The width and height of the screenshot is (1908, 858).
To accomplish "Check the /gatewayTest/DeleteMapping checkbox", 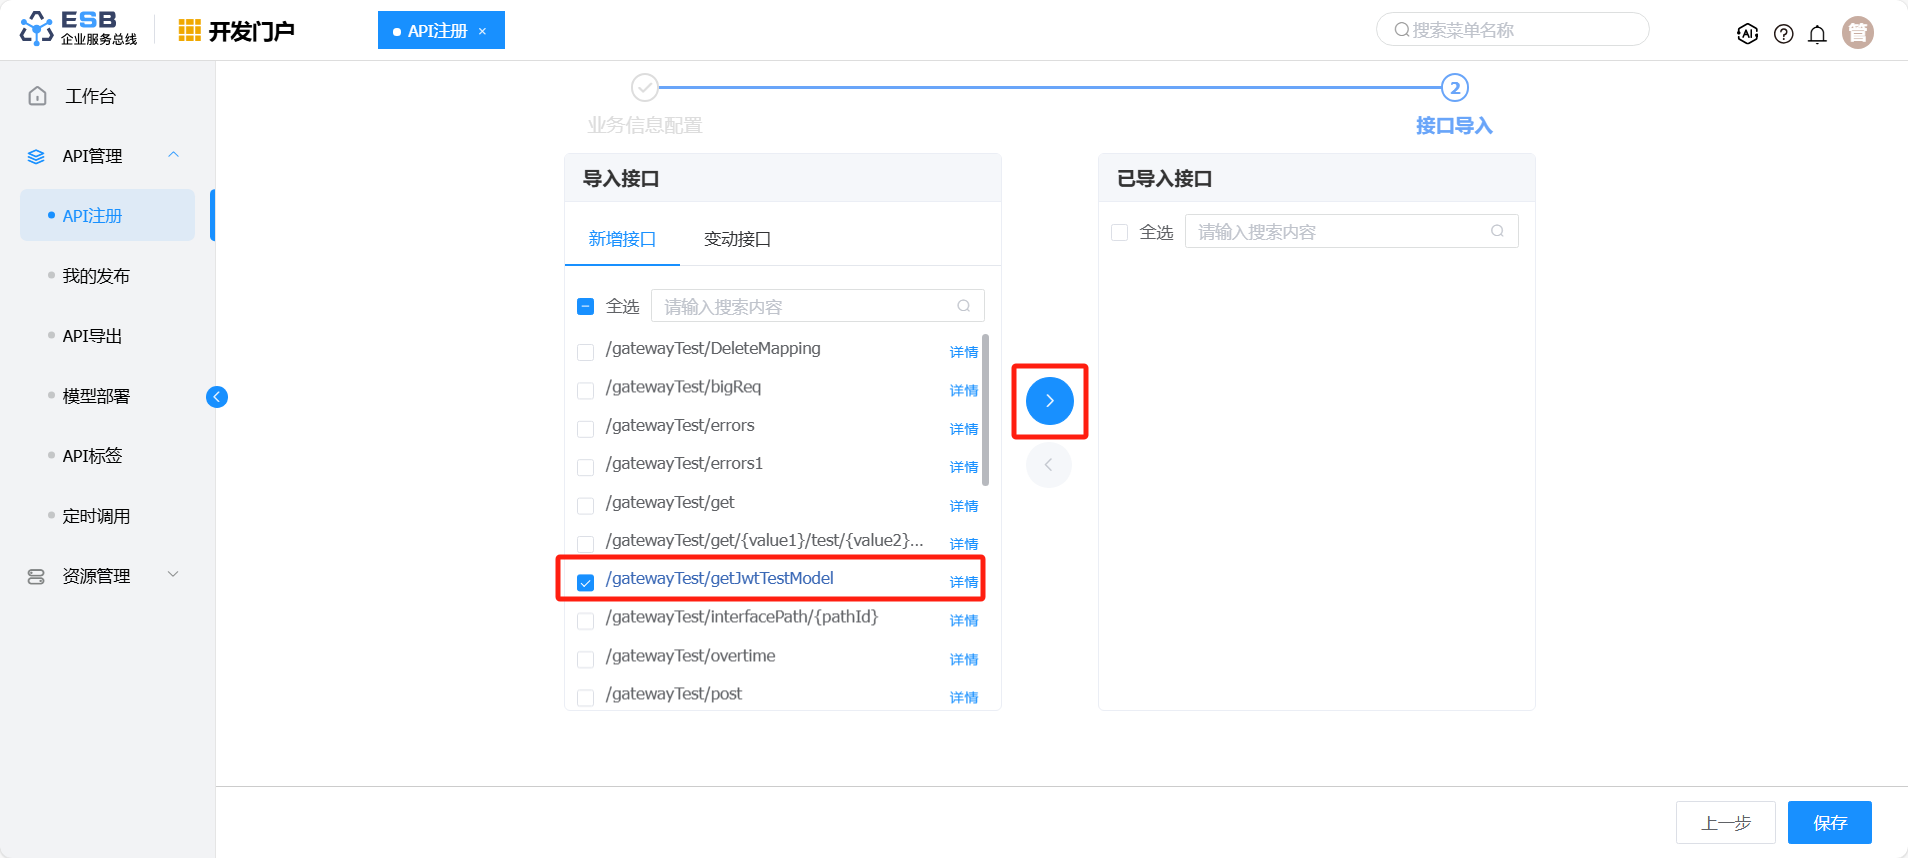I will click(586, 352).
